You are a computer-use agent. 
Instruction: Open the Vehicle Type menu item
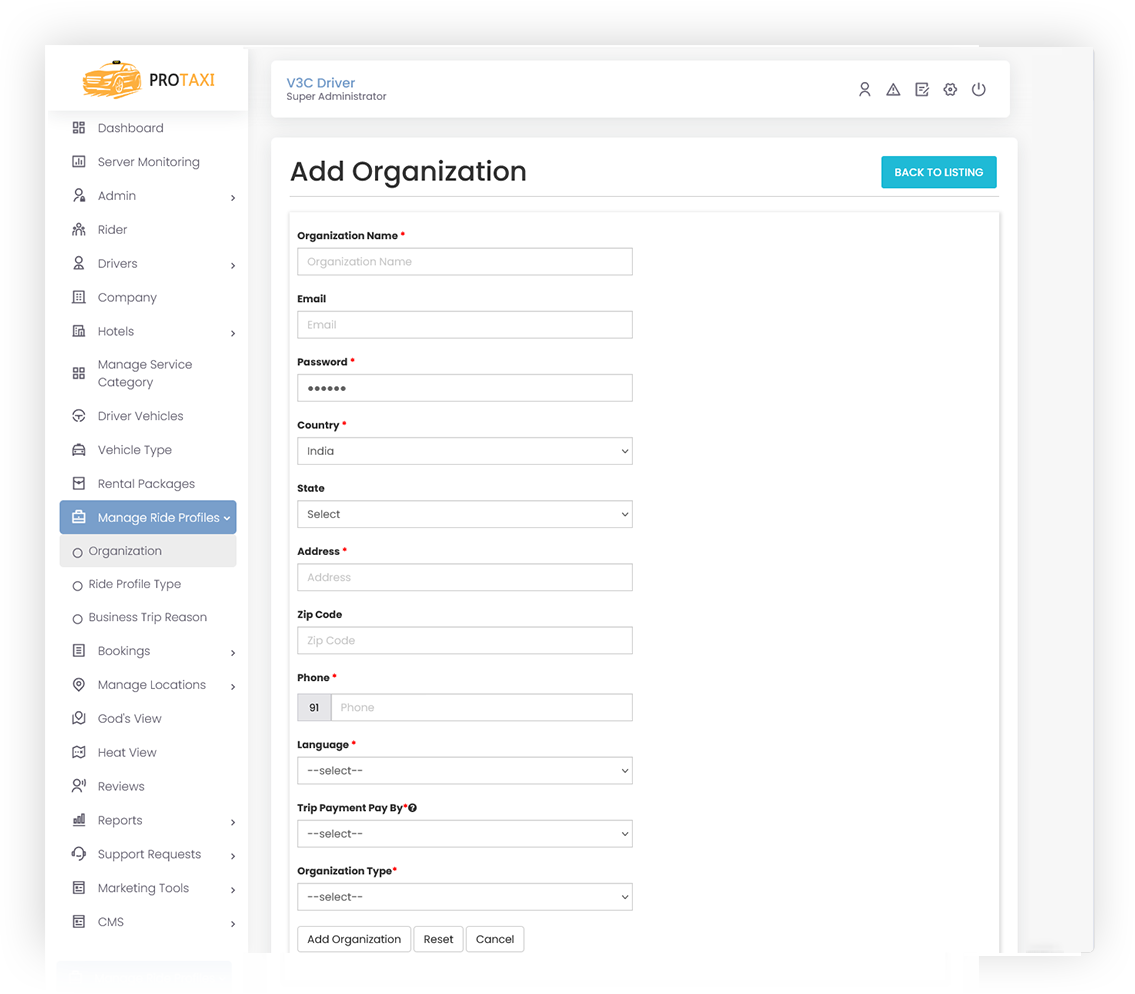click(148, 450)
